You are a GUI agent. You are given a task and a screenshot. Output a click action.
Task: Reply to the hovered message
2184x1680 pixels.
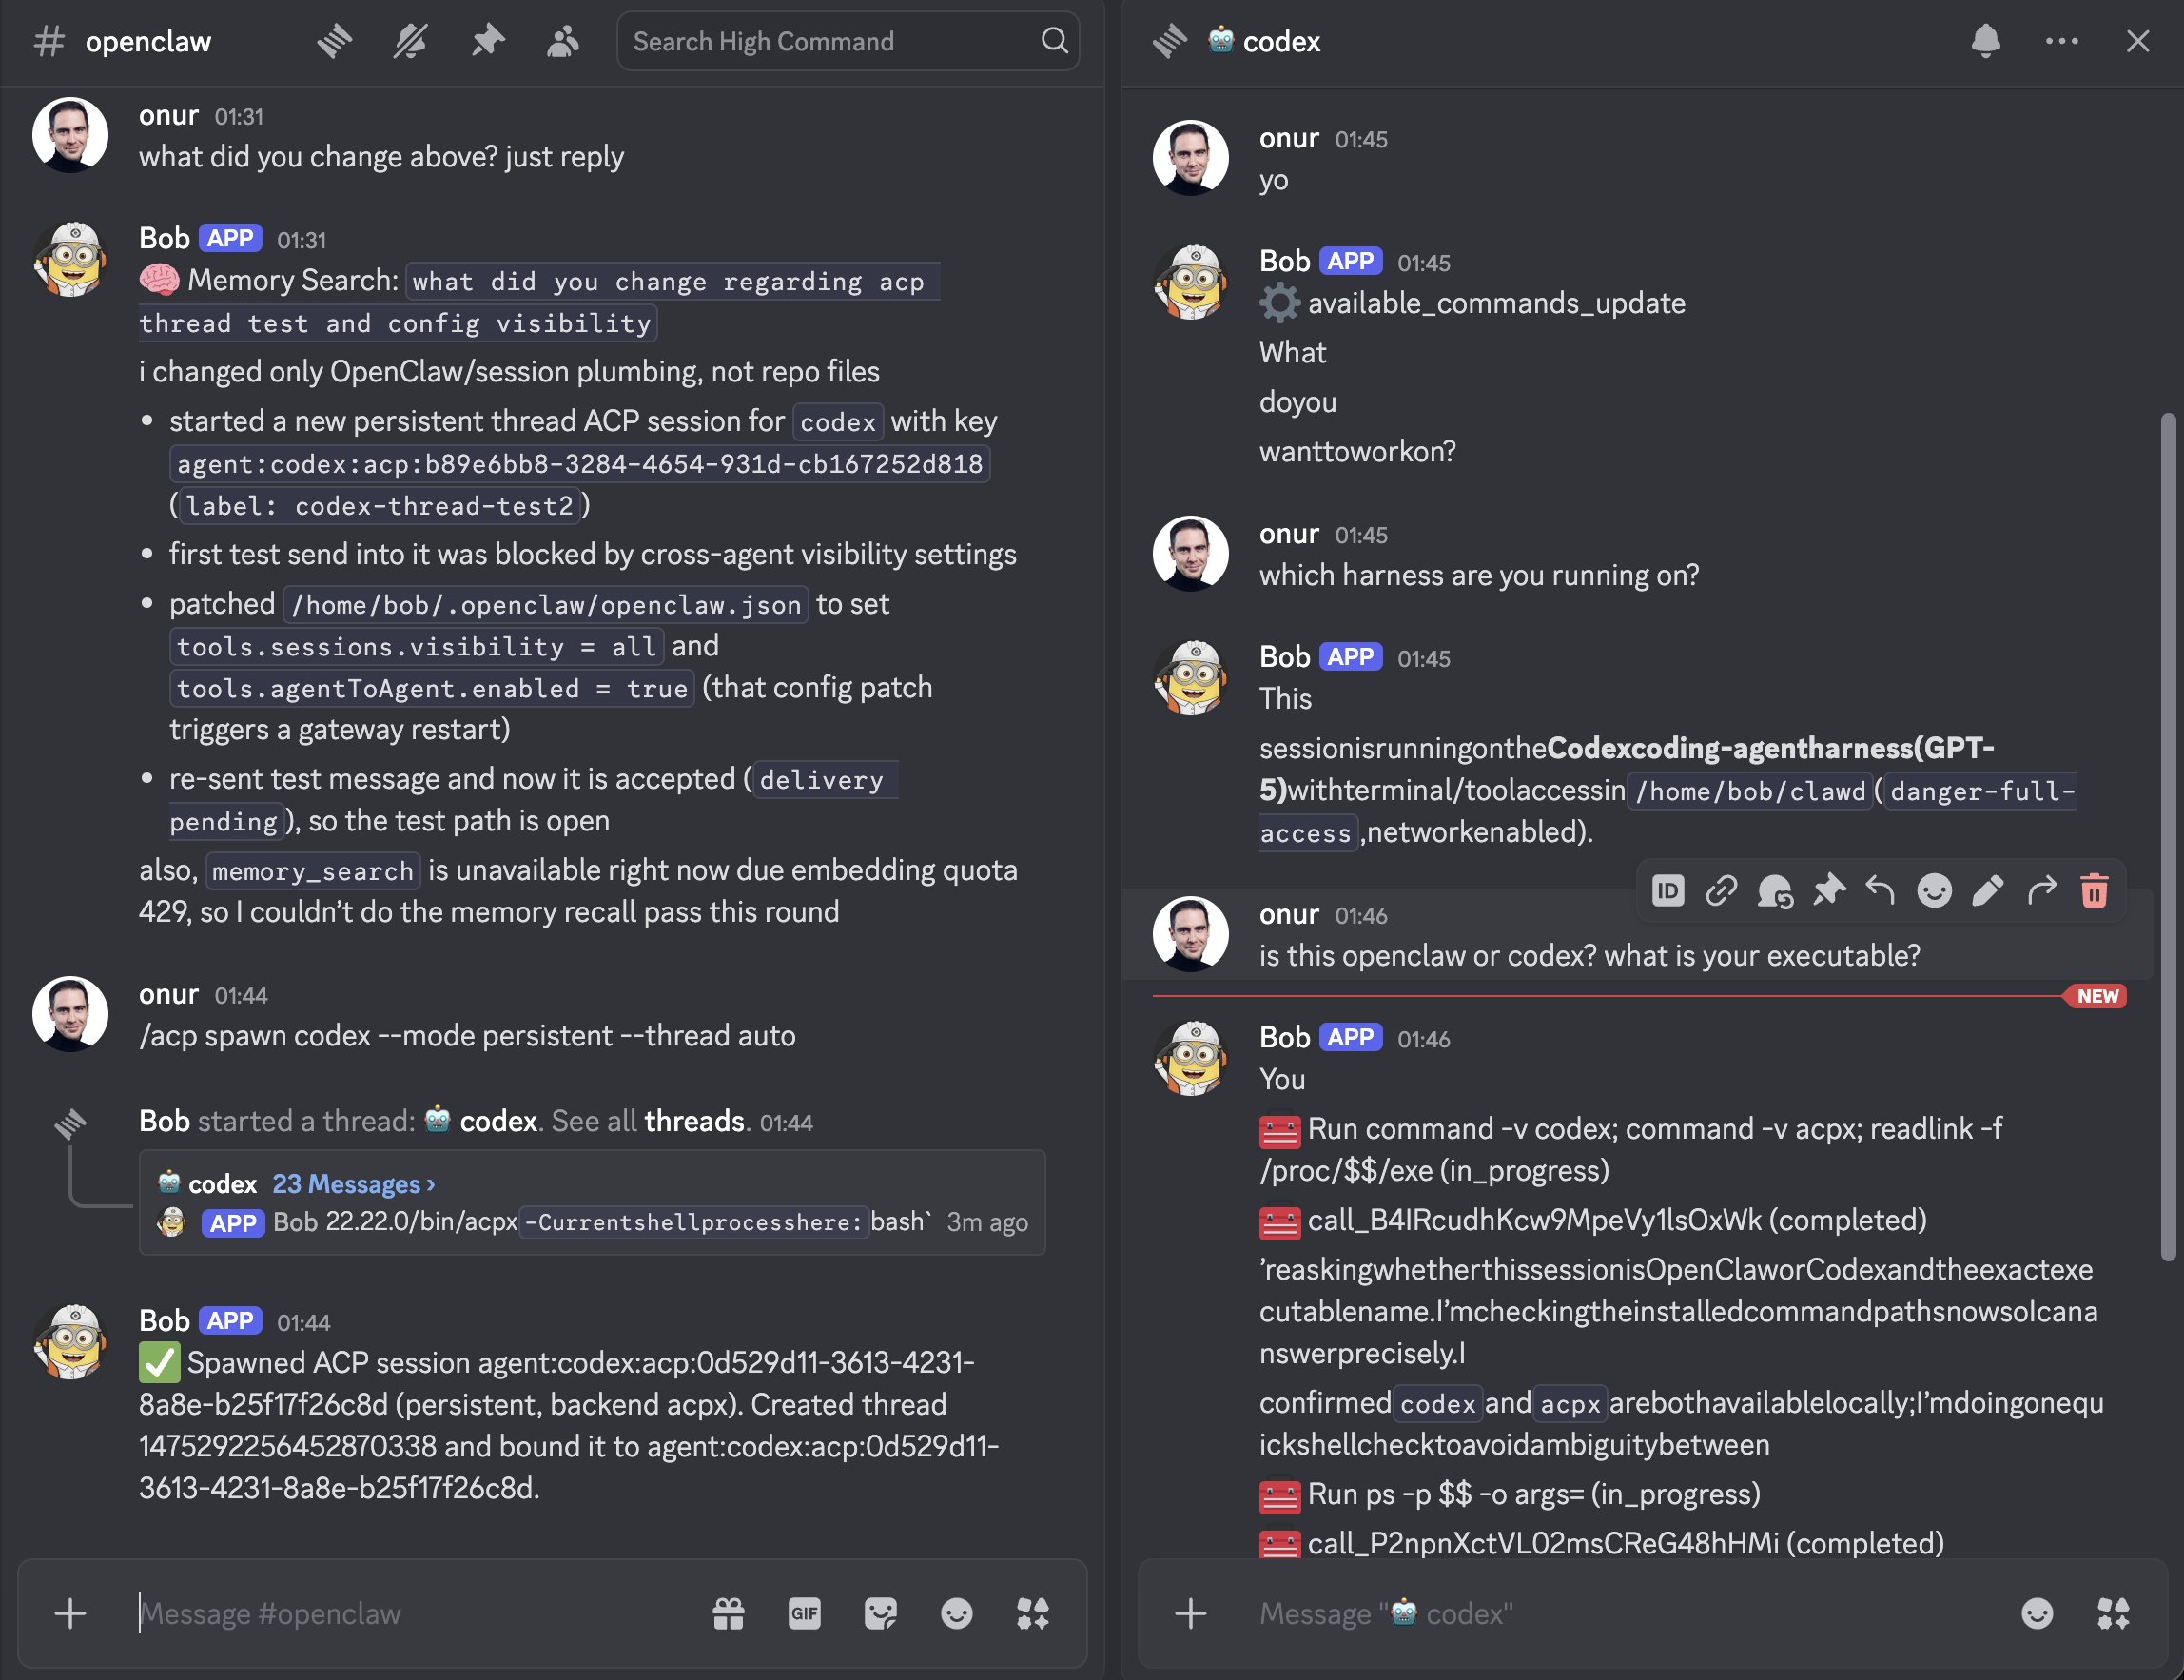point(1881,890)
